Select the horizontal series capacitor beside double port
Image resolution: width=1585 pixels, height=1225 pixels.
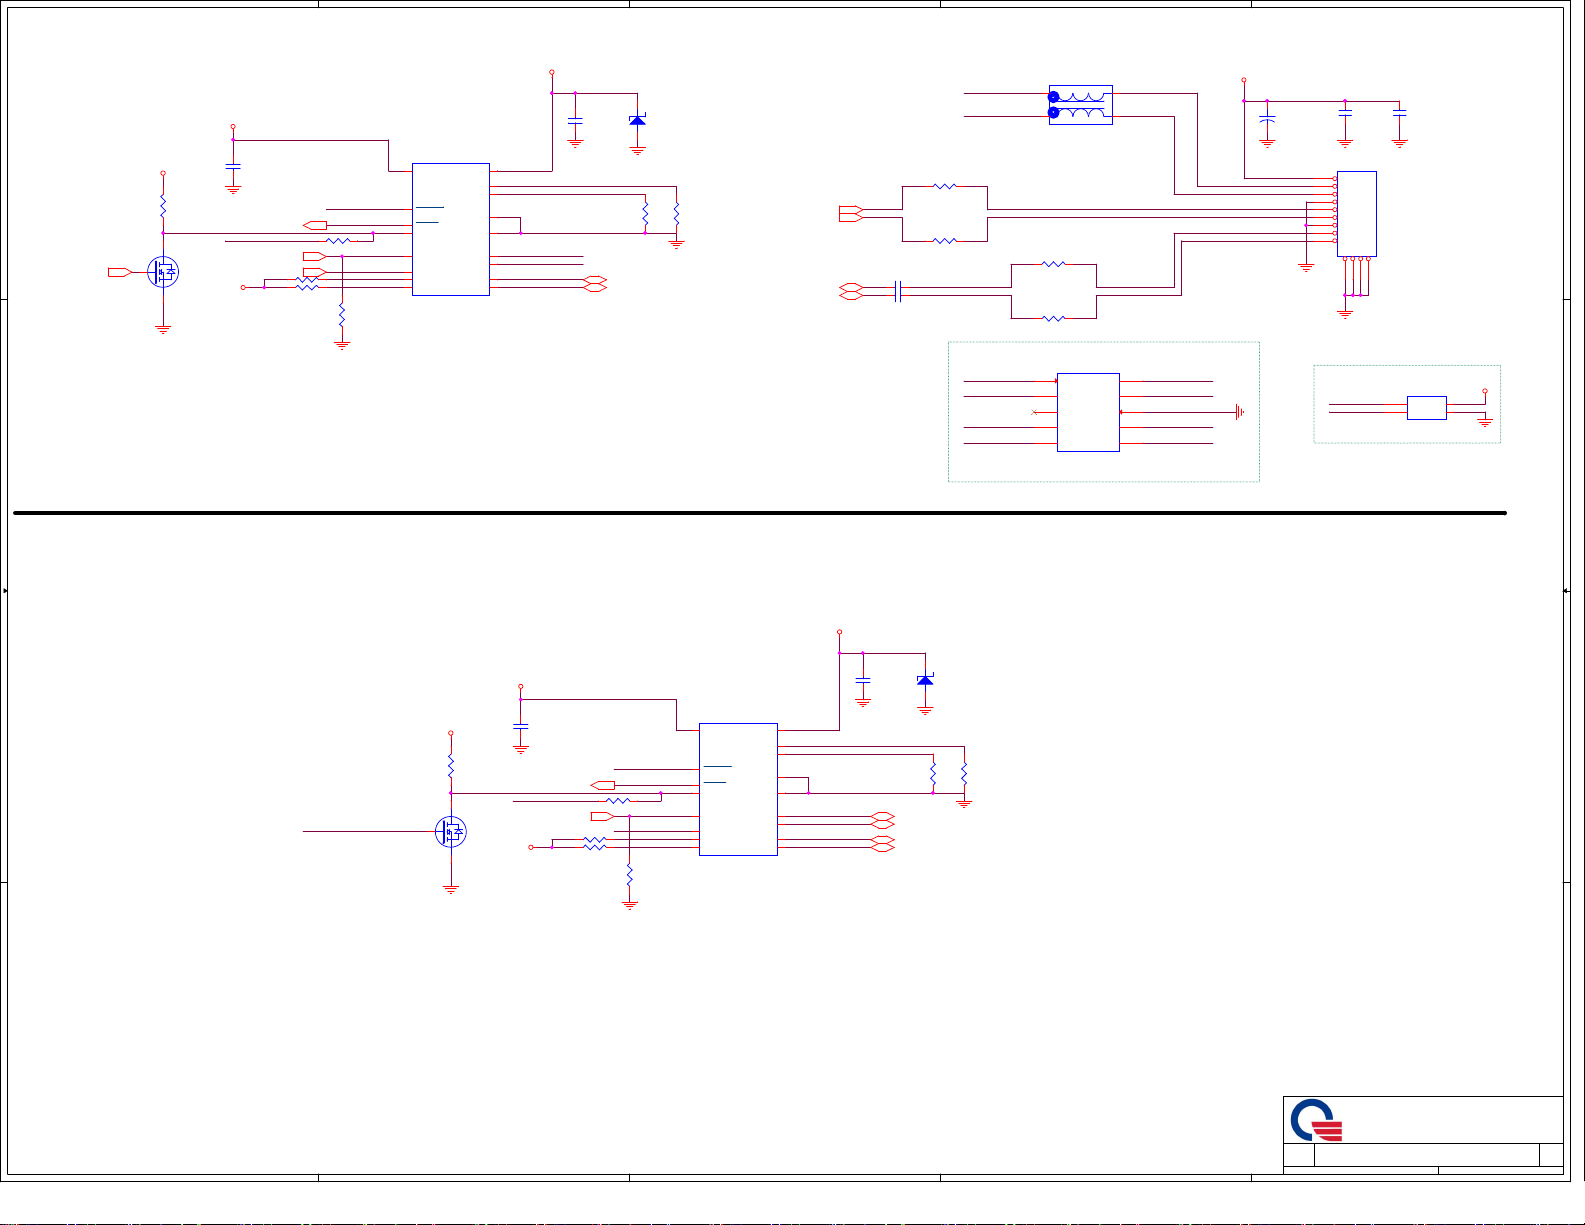coord(899,291)
